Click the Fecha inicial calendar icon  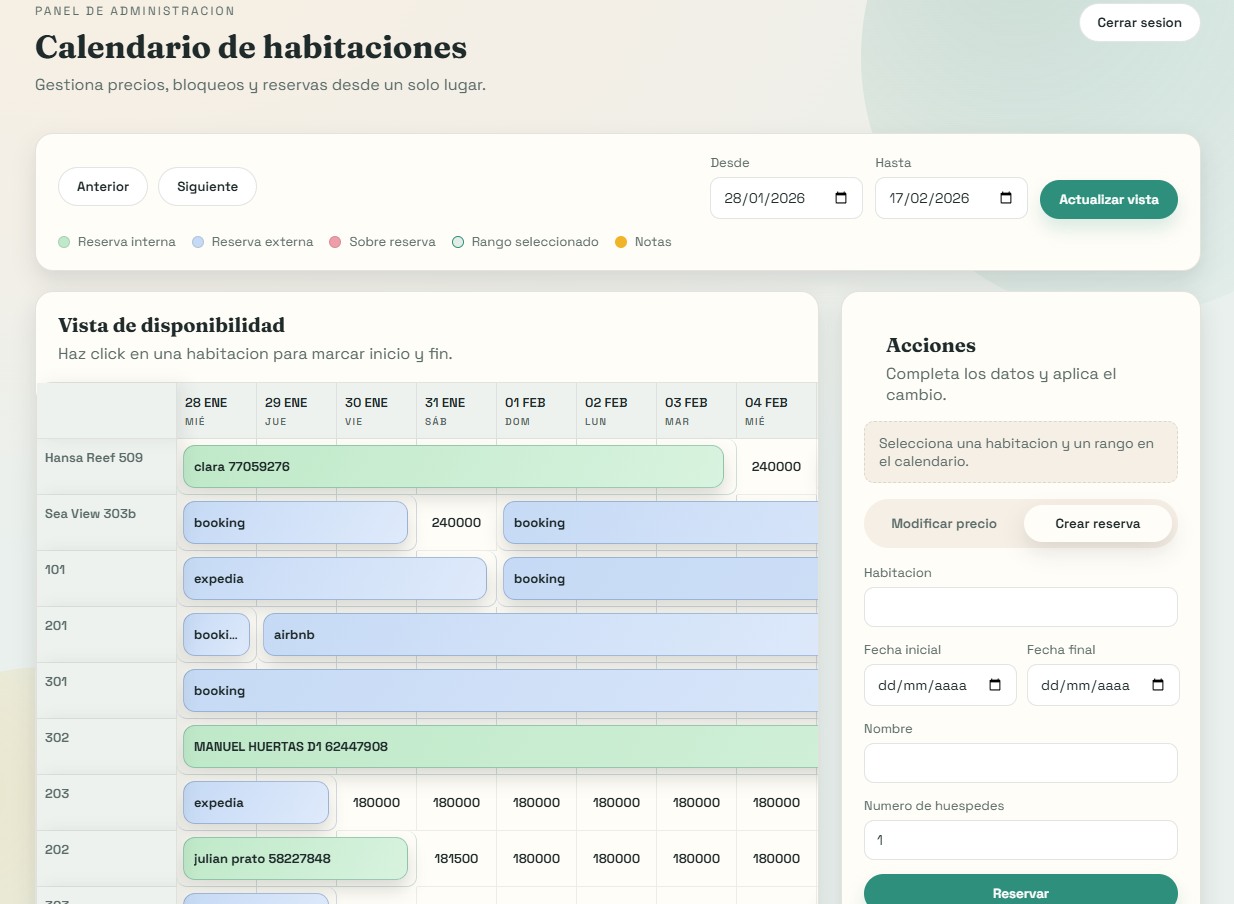(994, 685)
